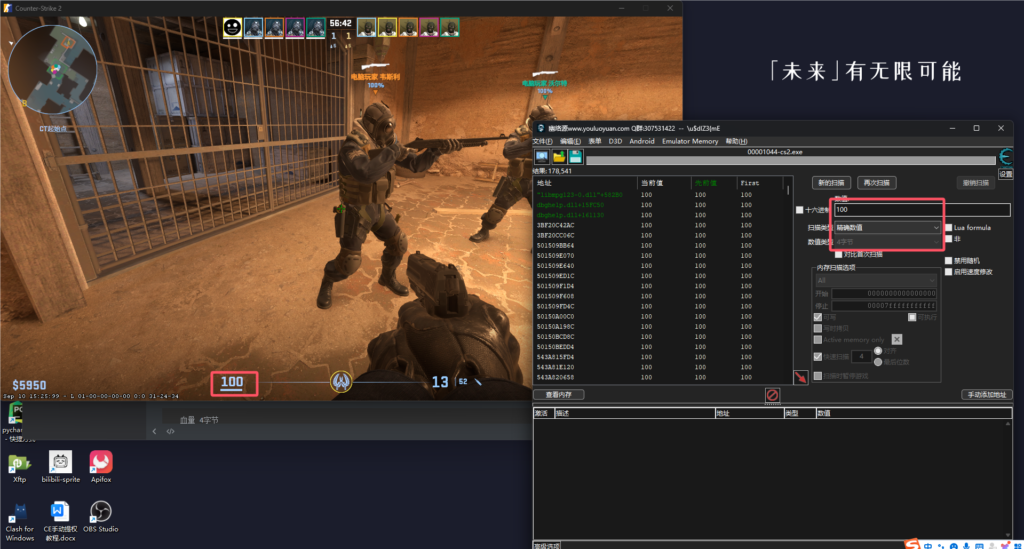Open the D3D menu

tap(616, 141)
